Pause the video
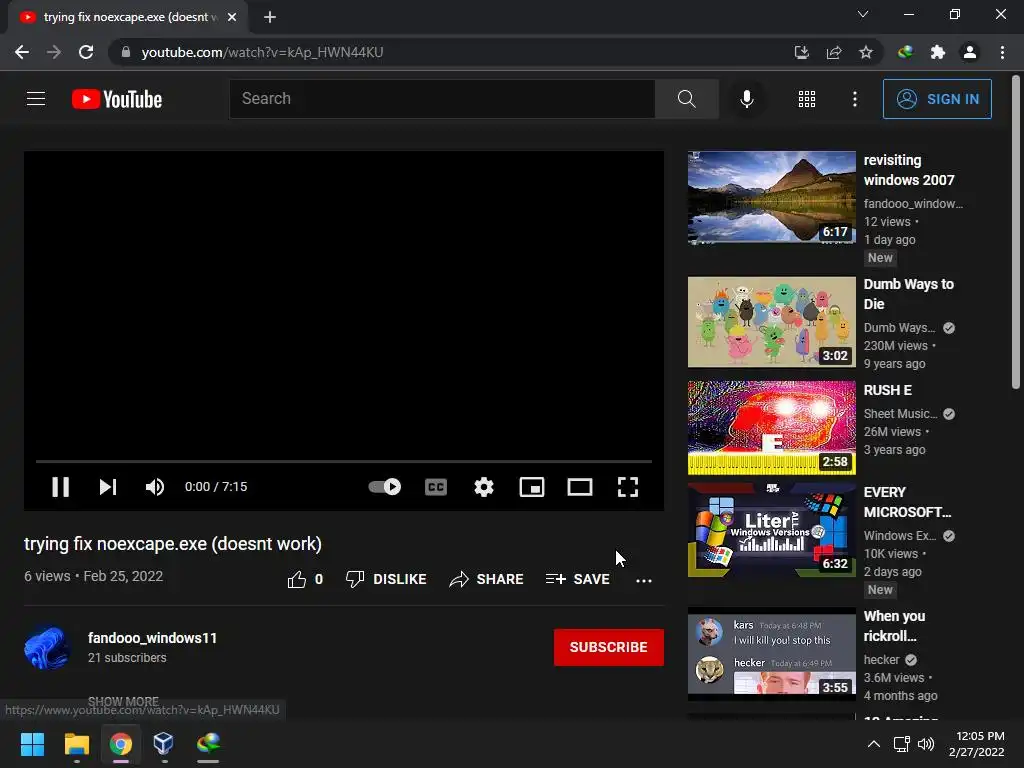The image size is (1024, 768). [x=60, y=487]
